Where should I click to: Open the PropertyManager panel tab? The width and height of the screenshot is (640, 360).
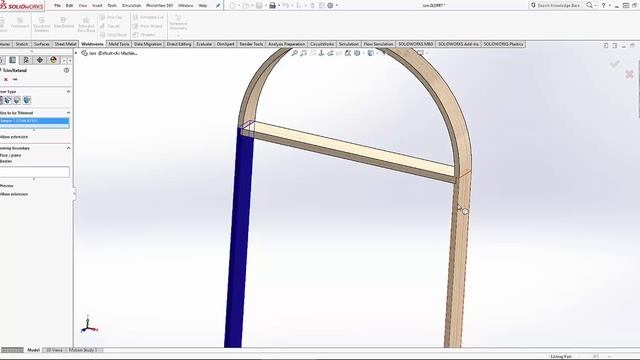(x=13, y=60)
